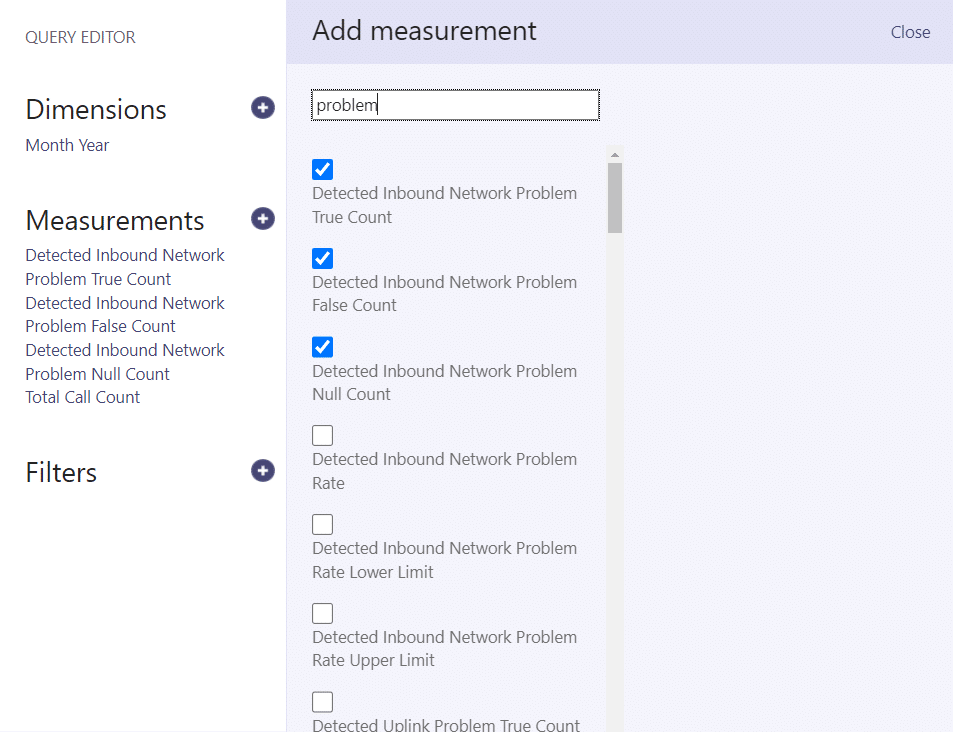Click the scroll up arrow in measurement list
This screenshot has height=732, width=953.
[x=615, y=155]
